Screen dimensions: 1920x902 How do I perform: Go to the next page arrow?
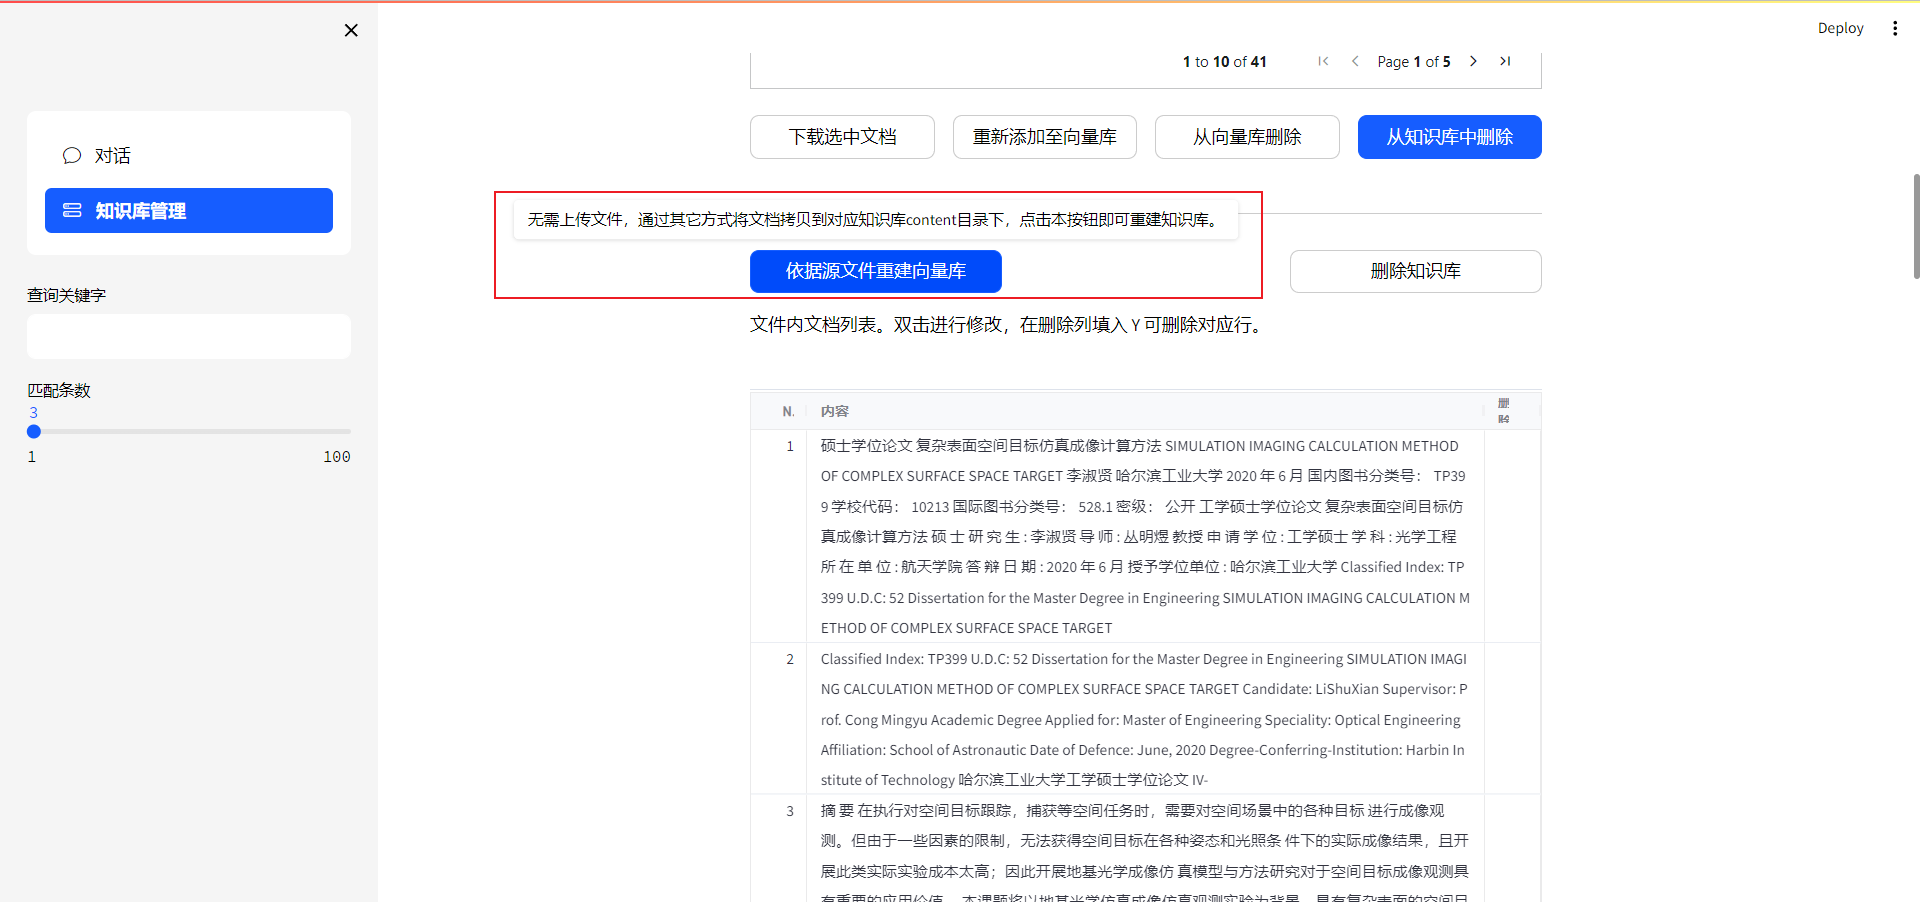coord(1473,61)
